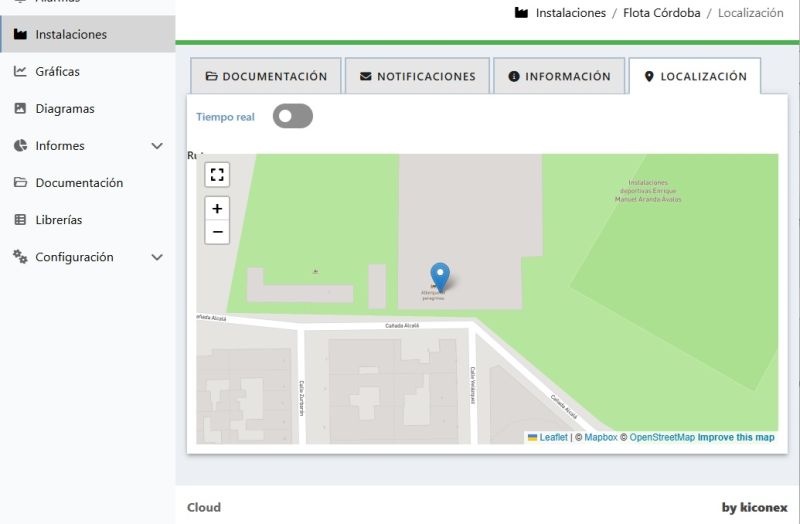This screenshot has width=800, height=524.
Task: Click Localización breadcrumb text
Action: coord(751,13)
